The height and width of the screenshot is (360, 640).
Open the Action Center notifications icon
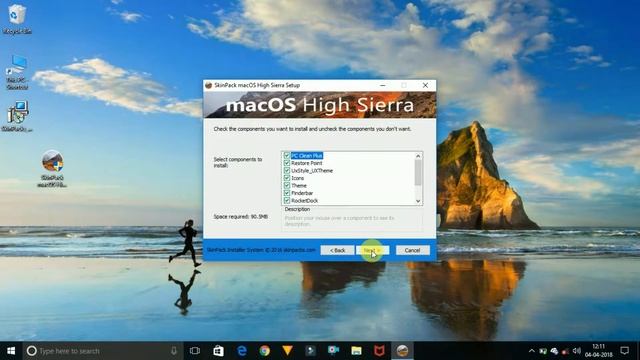(x=624, y=351)
